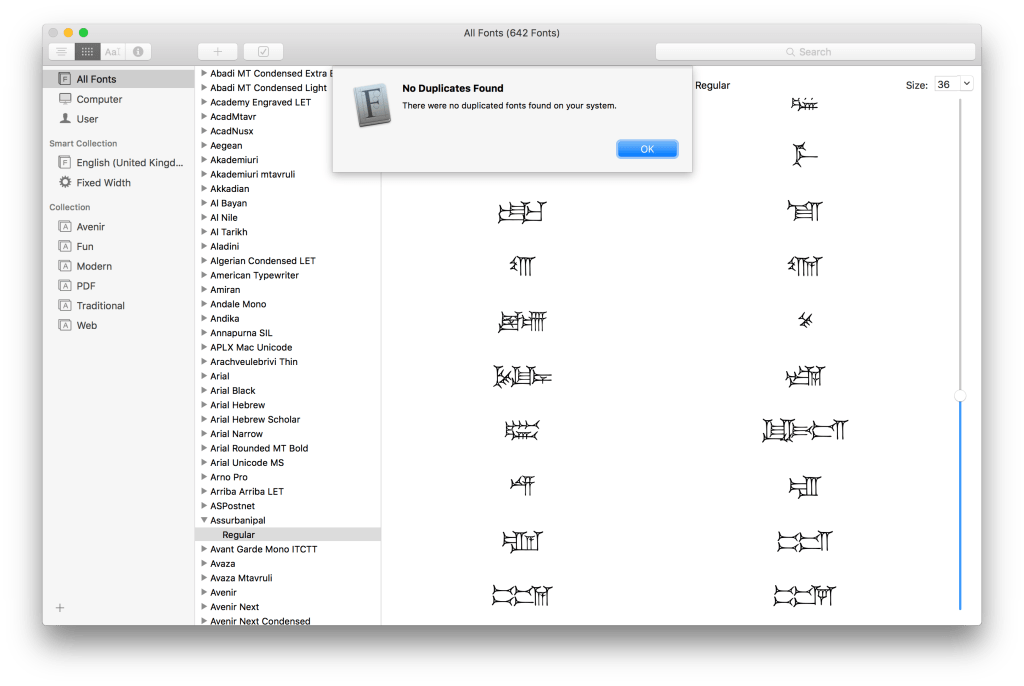Click the Search field in toolbar
Screen dimensions: 1024x686
click(814, 52)
